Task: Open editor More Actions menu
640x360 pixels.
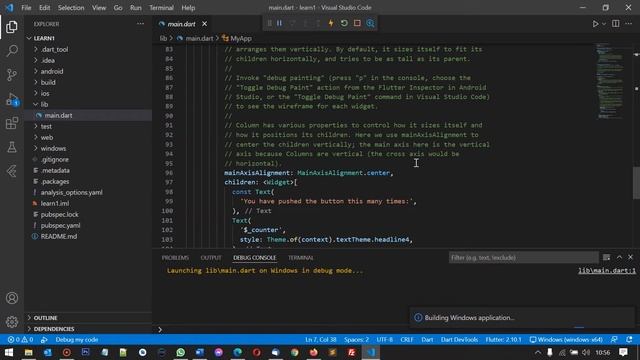Action: (629, 24)
